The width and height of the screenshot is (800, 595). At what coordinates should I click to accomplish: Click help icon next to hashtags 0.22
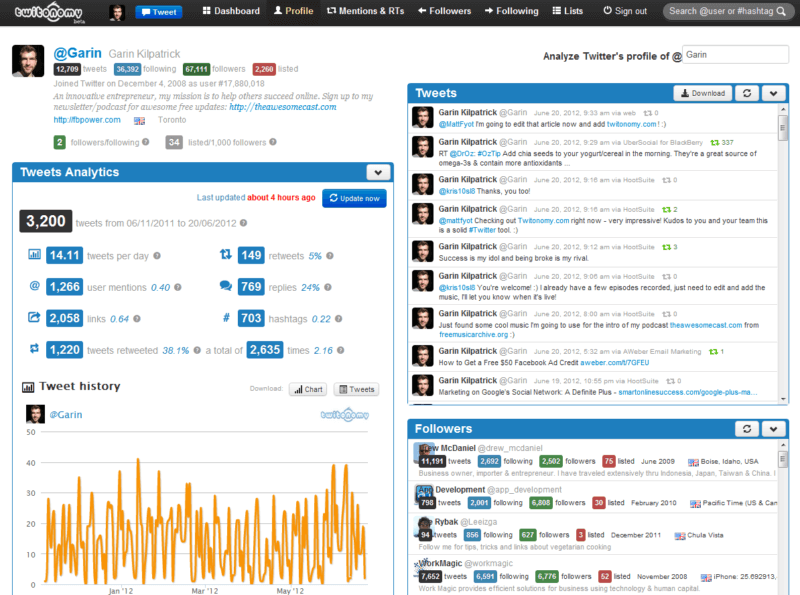coord(338,319)
